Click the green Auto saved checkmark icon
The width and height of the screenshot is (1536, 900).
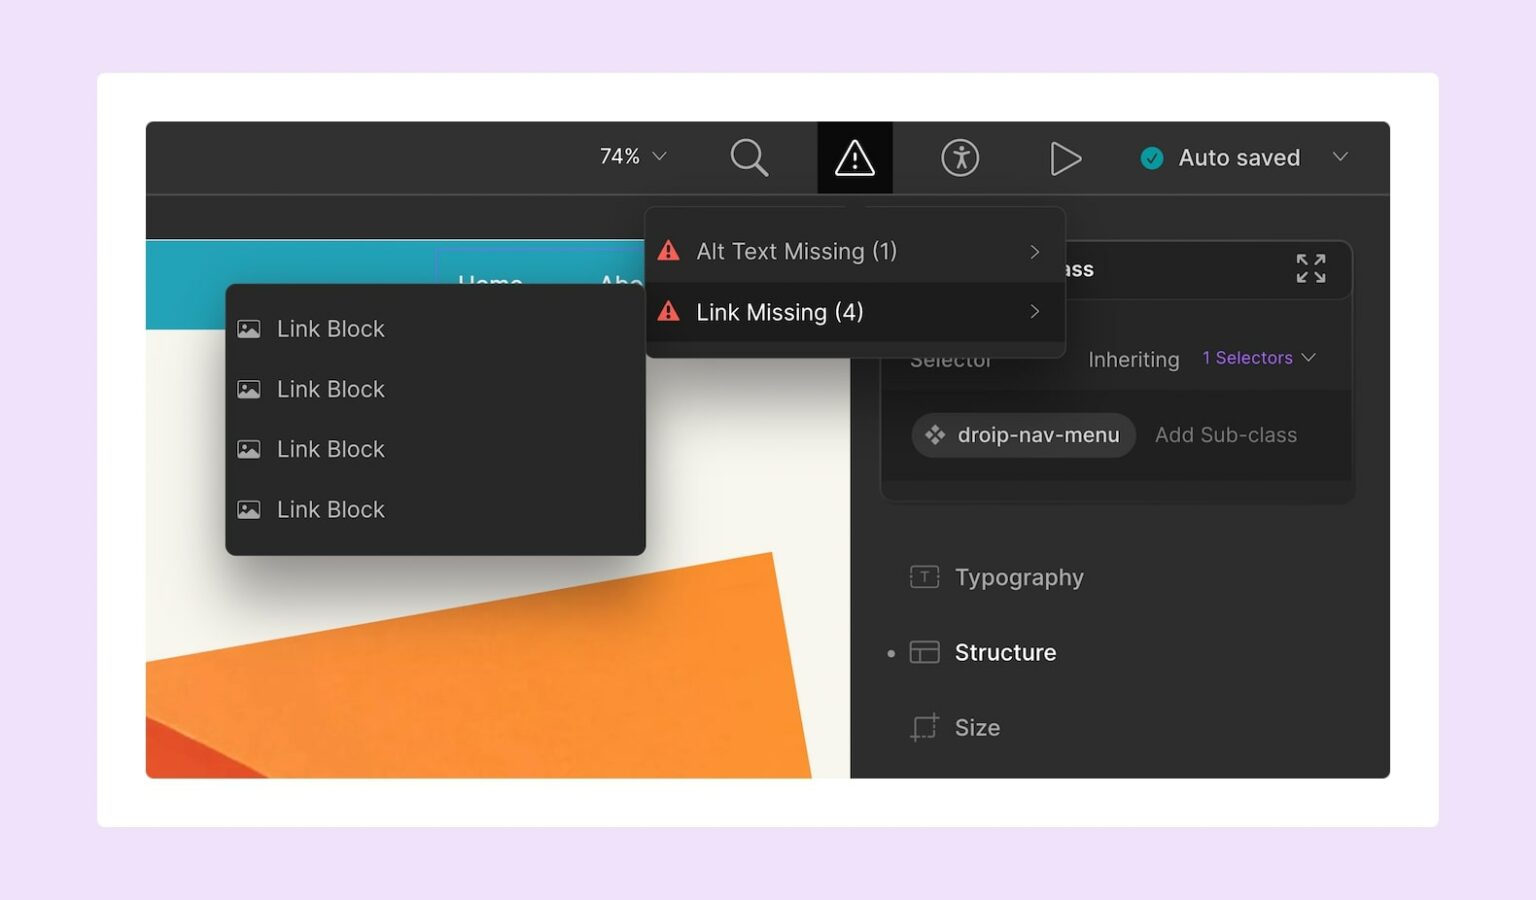click(1151, 157)
